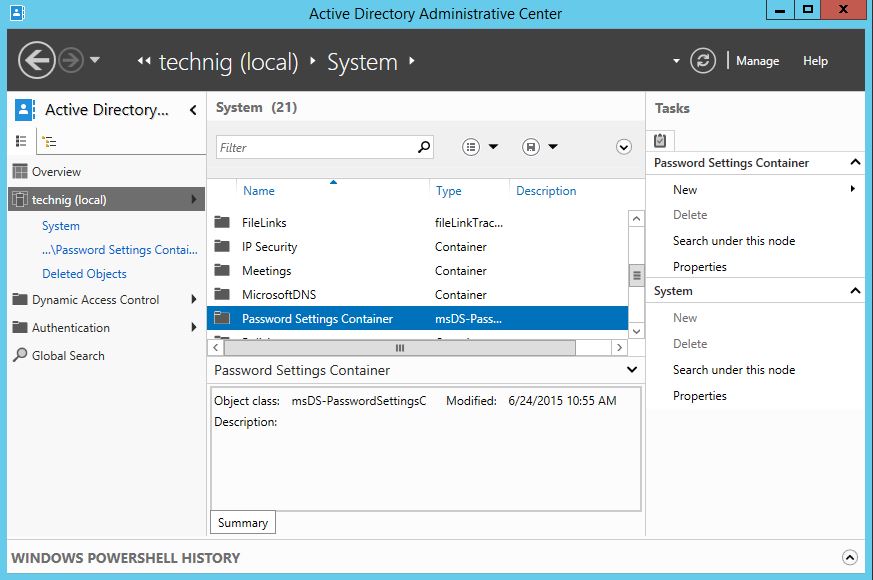Screen dimensions: 873x580
Task: Open the Manage menu
Action: pyautogui.click(x=757, y=61)
